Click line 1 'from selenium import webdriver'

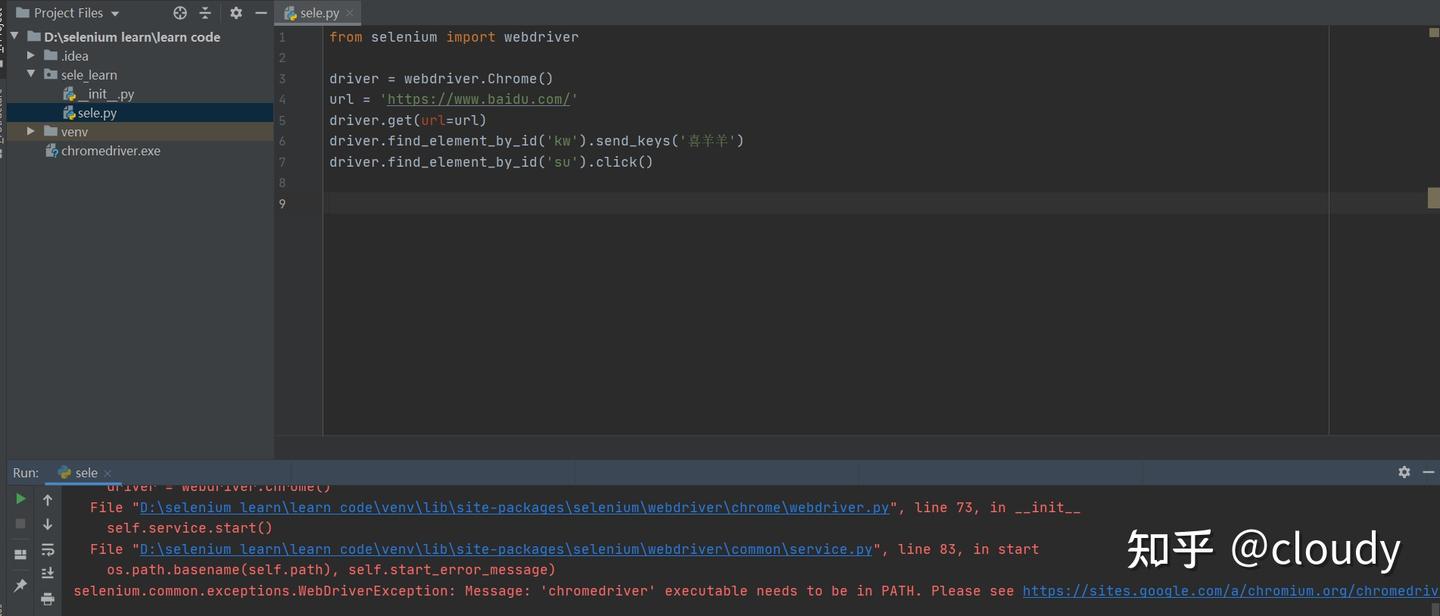(454, 37)
